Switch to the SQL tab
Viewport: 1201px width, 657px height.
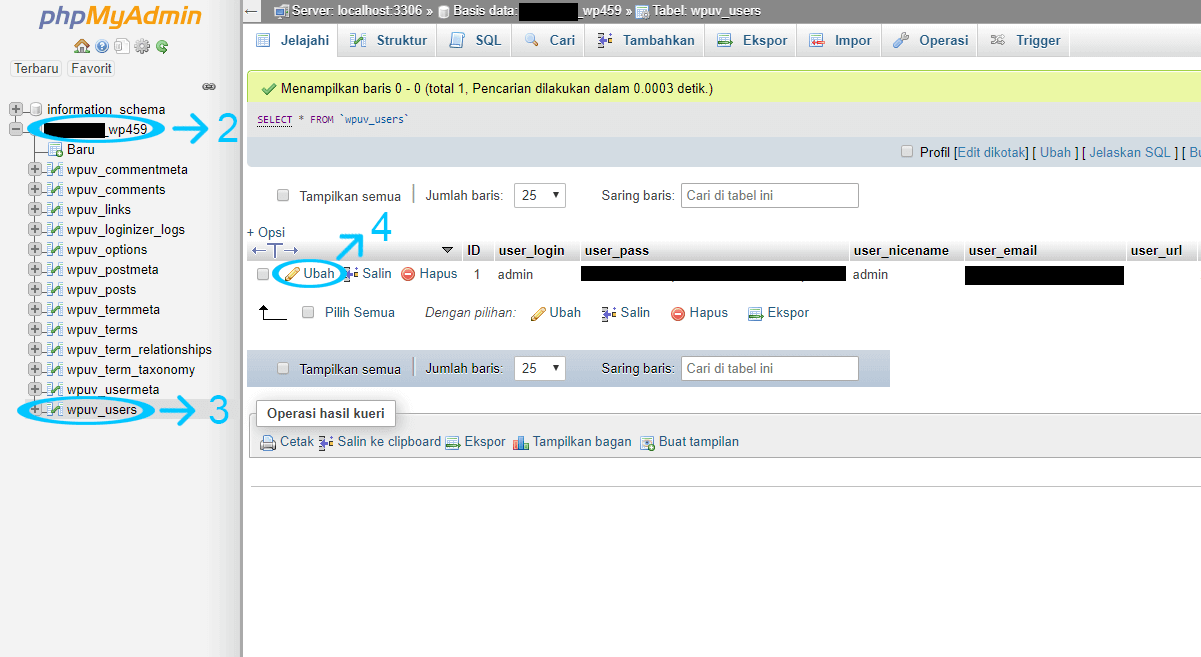coord(474,40)
